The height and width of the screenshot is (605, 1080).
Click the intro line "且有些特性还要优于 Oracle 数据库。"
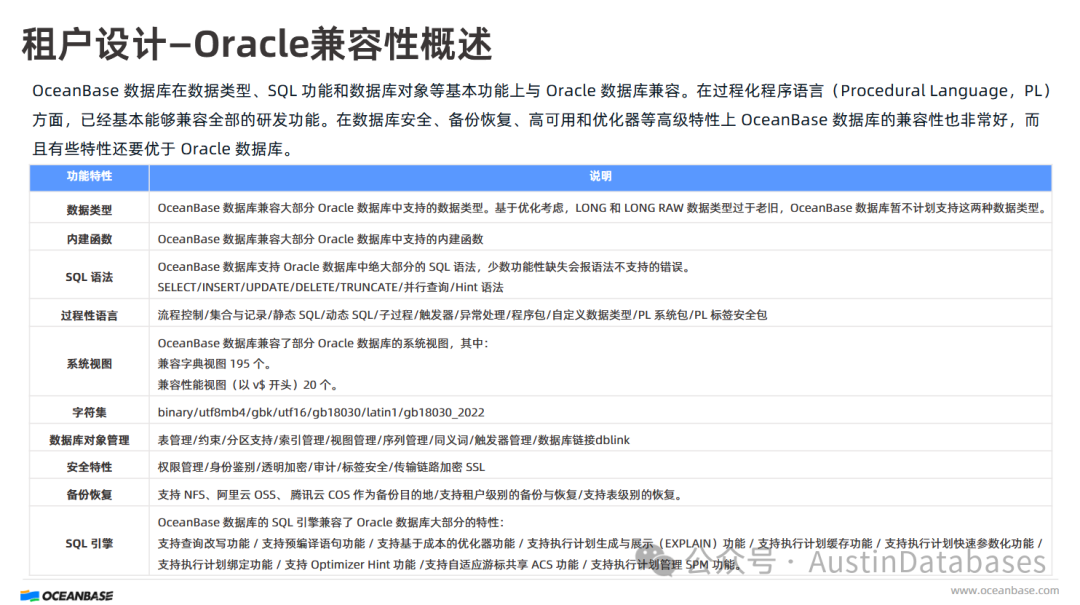(x=164, y=149)
